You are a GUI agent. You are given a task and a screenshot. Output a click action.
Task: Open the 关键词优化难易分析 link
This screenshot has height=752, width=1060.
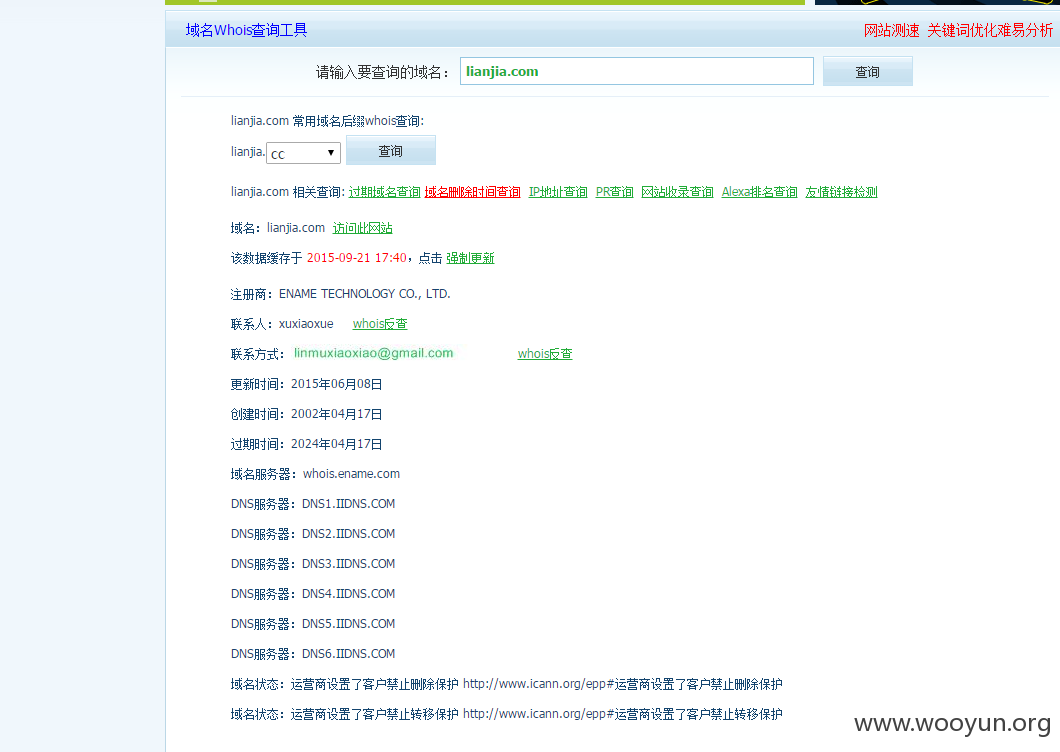[990, 30]
